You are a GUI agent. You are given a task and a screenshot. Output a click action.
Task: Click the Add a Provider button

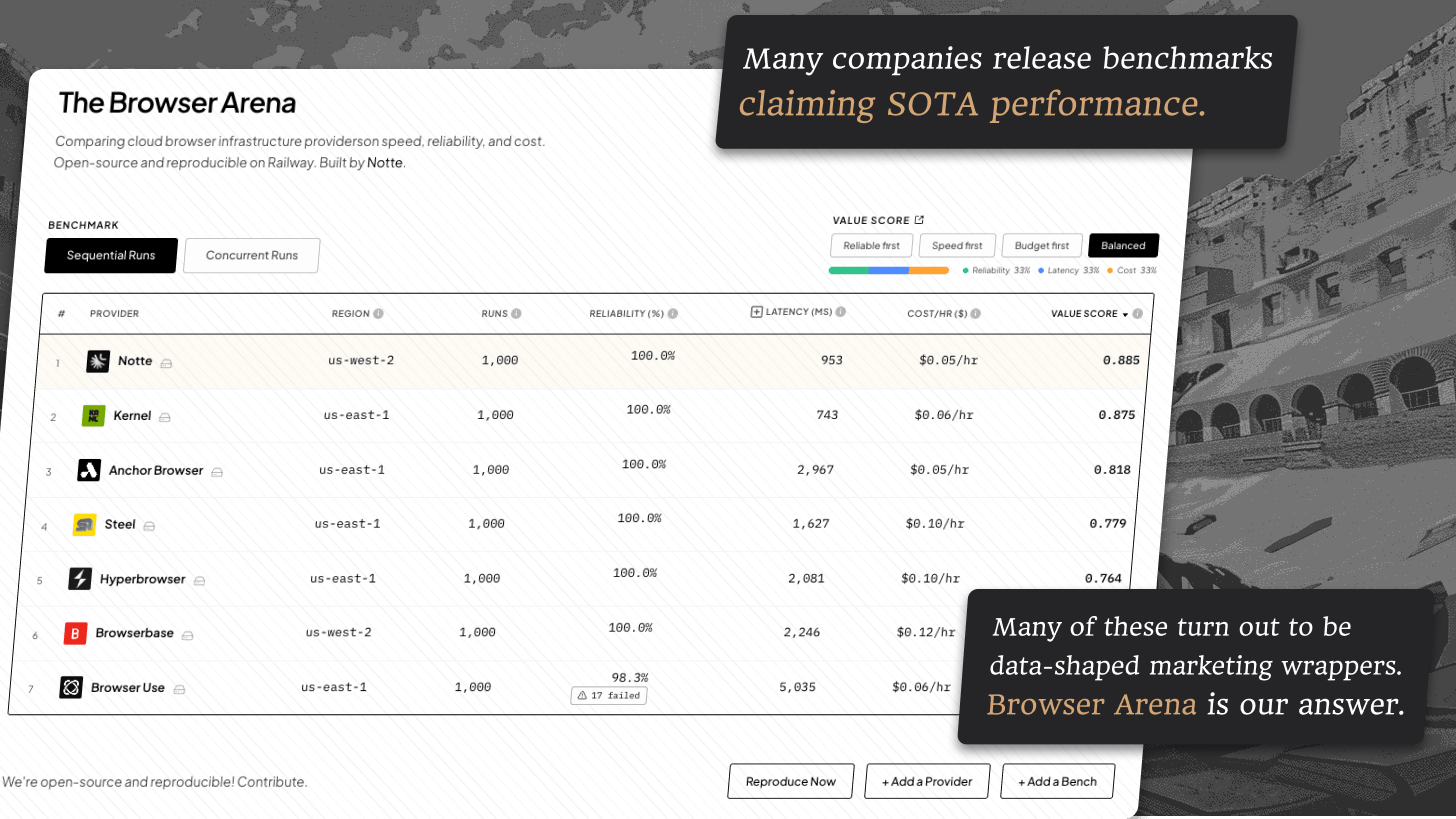pyautogui.click(x=927, y=781)
